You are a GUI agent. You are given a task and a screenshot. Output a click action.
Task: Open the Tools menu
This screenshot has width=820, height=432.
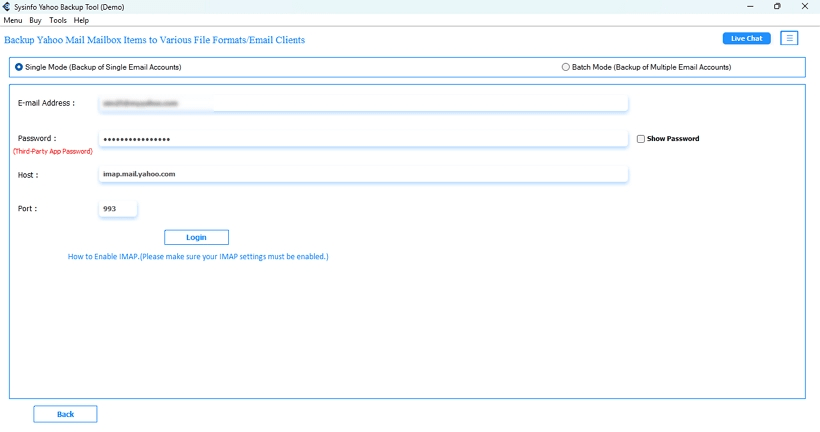click(58, 20)
